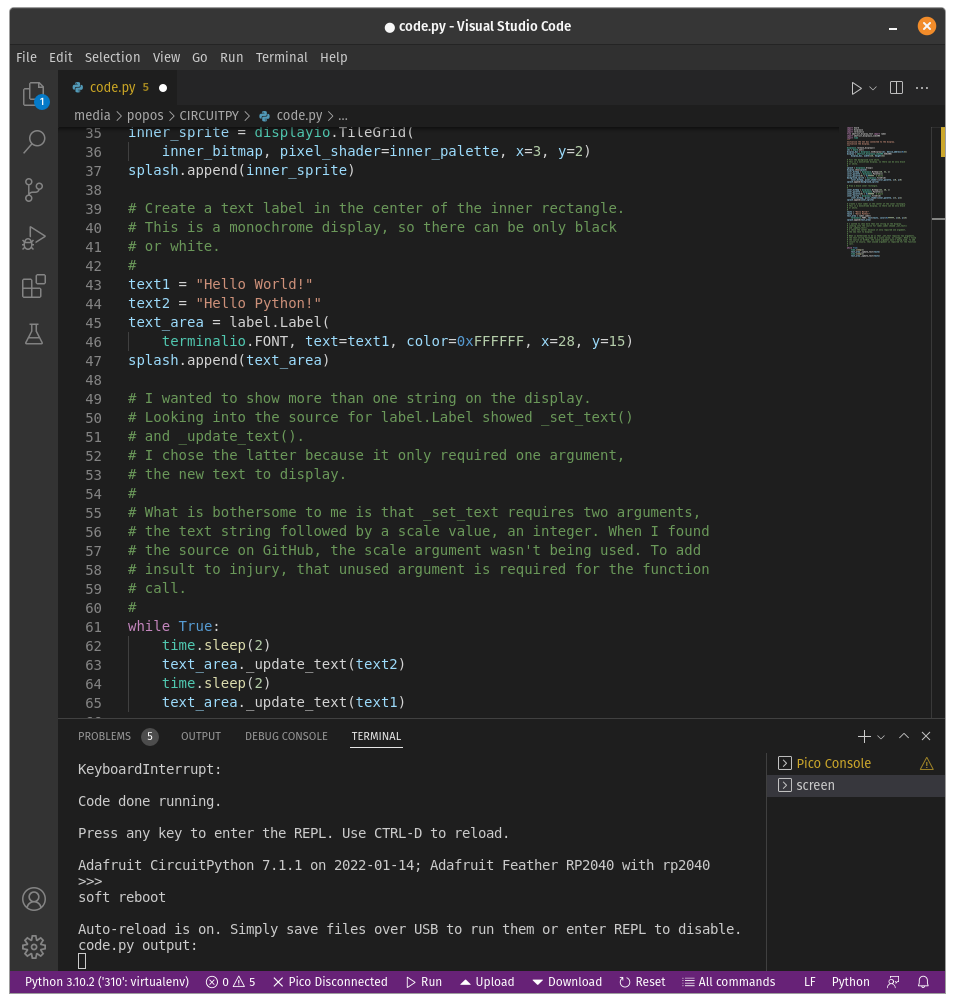
Task: Click the 'Hello Python!' string
Action: pyautogui.click(x=258, y=303)
